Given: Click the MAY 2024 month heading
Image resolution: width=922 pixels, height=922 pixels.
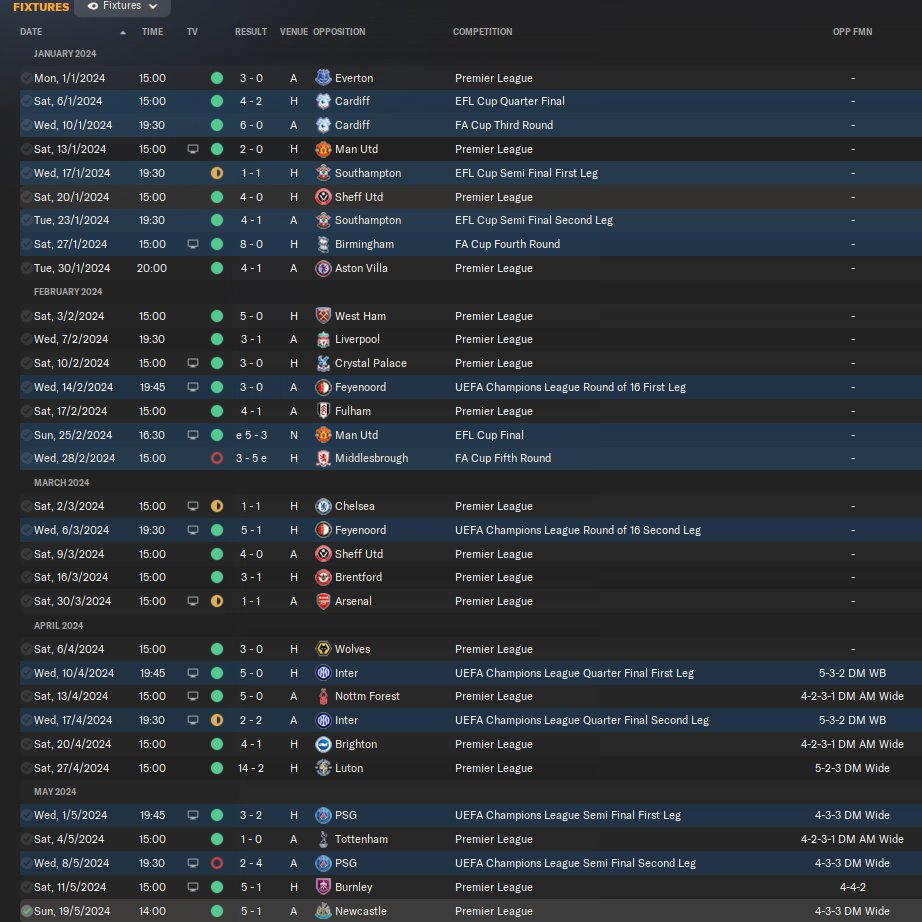Looking at the screenshot, I should tap(55, 791).
